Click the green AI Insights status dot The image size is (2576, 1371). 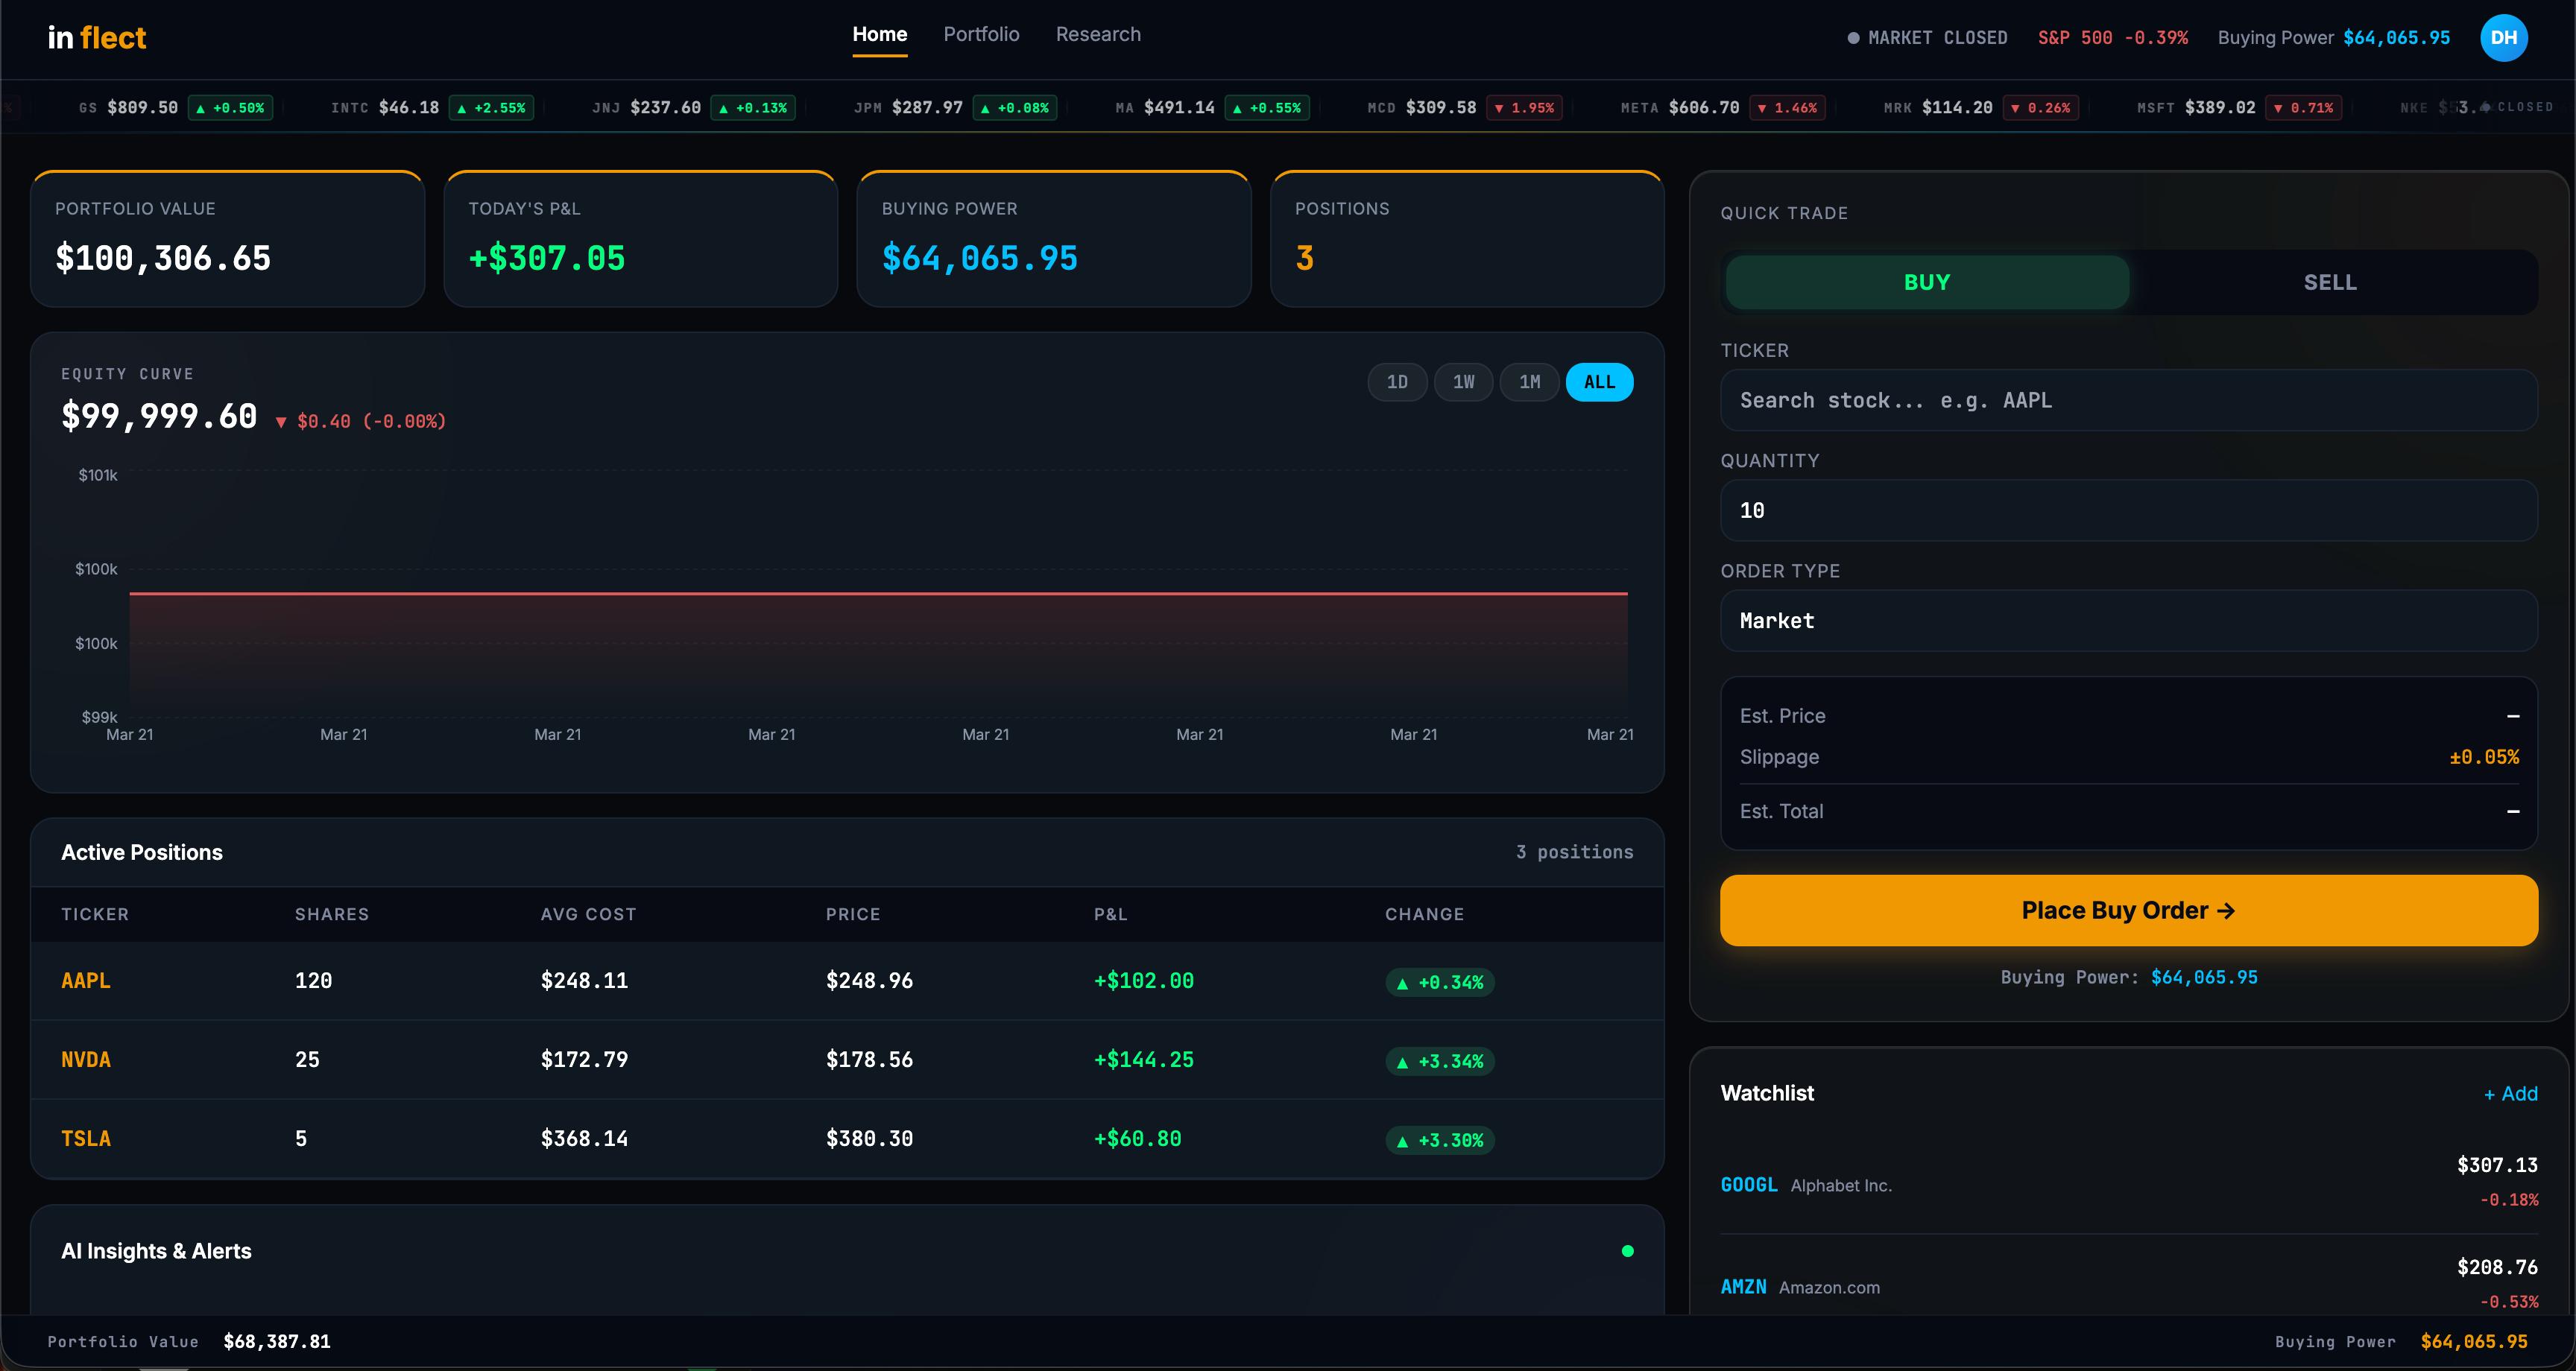(1627, 1251)
